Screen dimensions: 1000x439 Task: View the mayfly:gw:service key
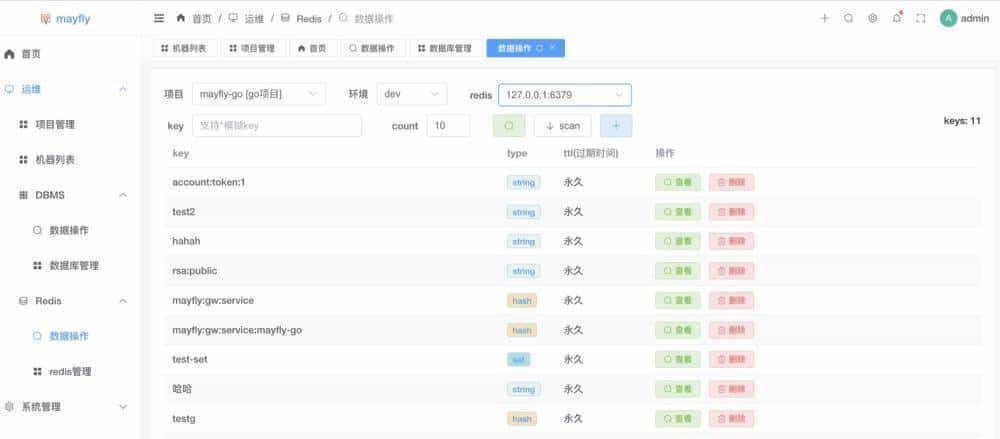(x=677, y=301)
